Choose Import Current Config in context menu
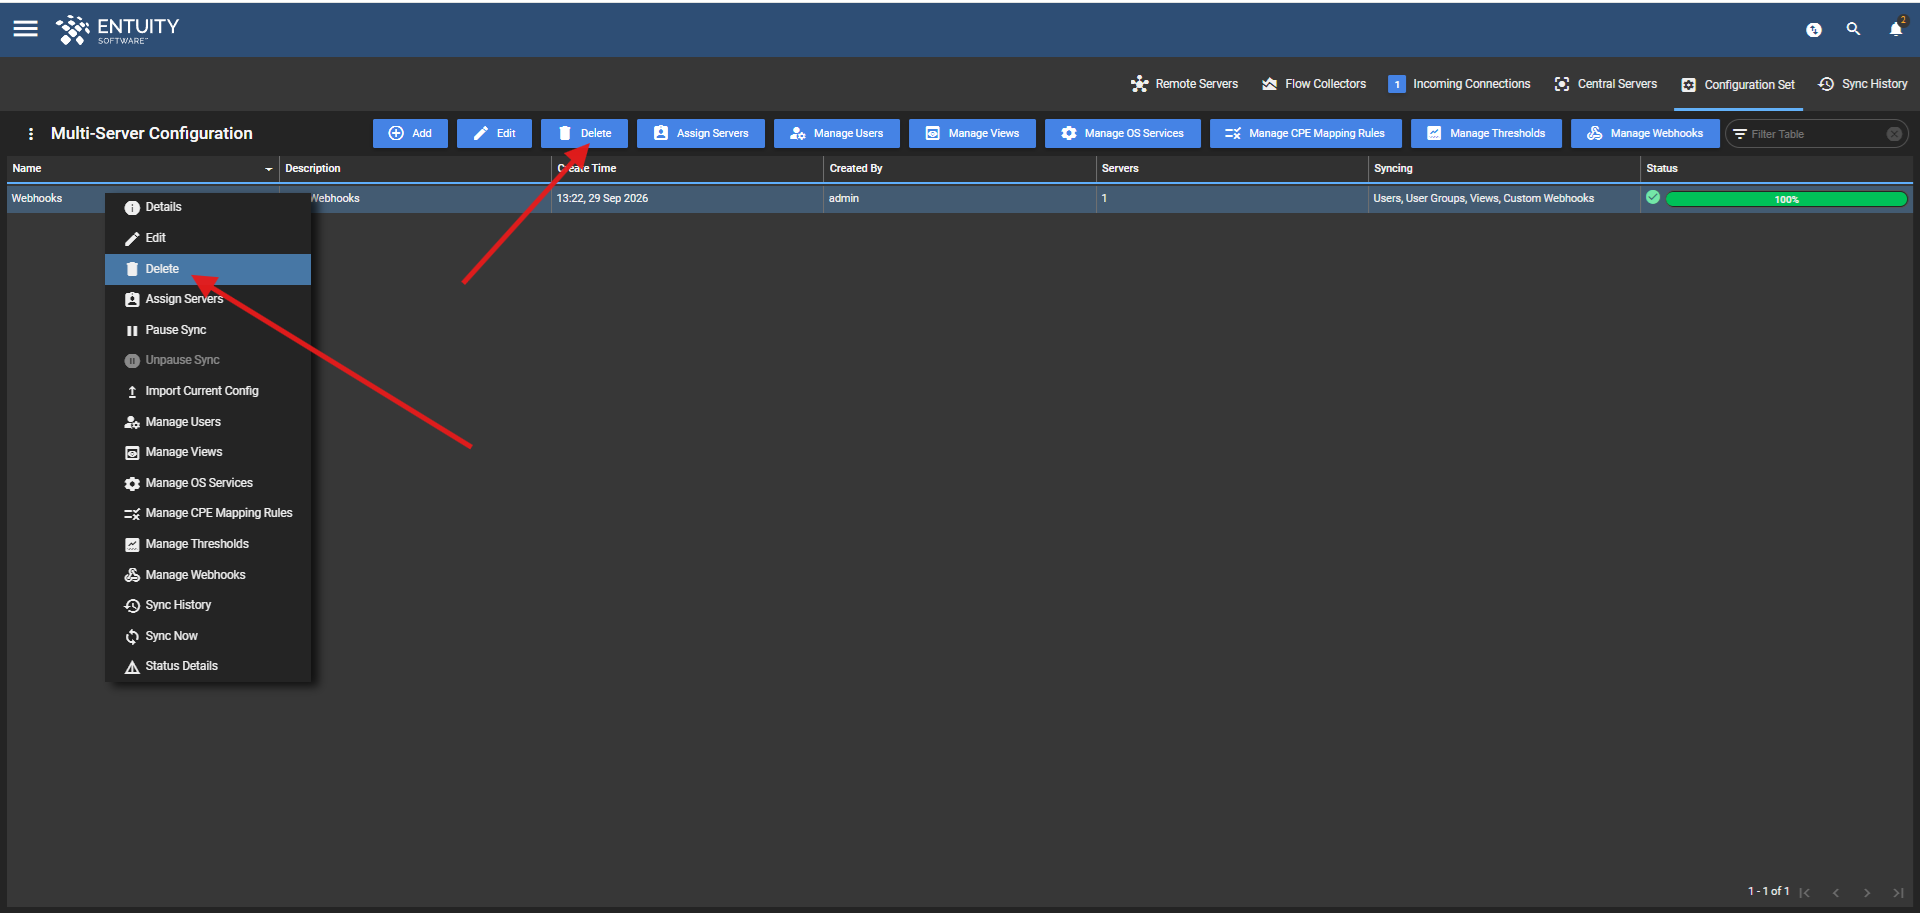 point(208,391)
